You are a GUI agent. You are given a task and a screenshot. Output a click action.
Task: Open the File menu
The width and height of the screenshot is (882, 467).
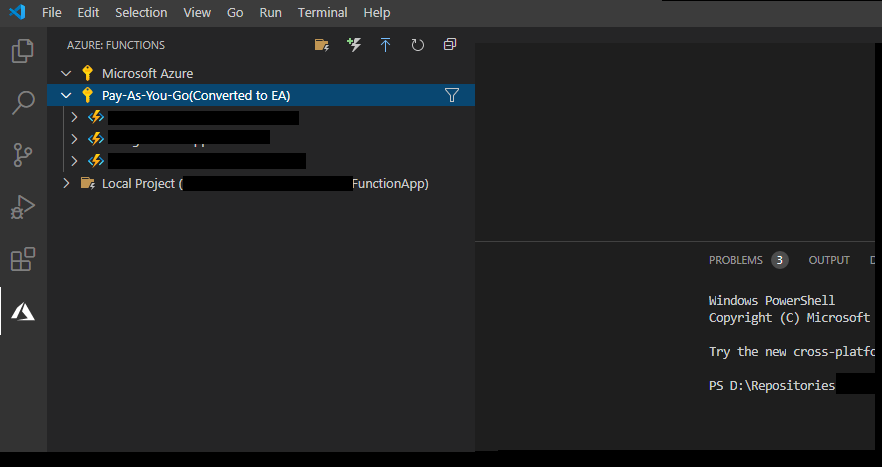point(52,12)
